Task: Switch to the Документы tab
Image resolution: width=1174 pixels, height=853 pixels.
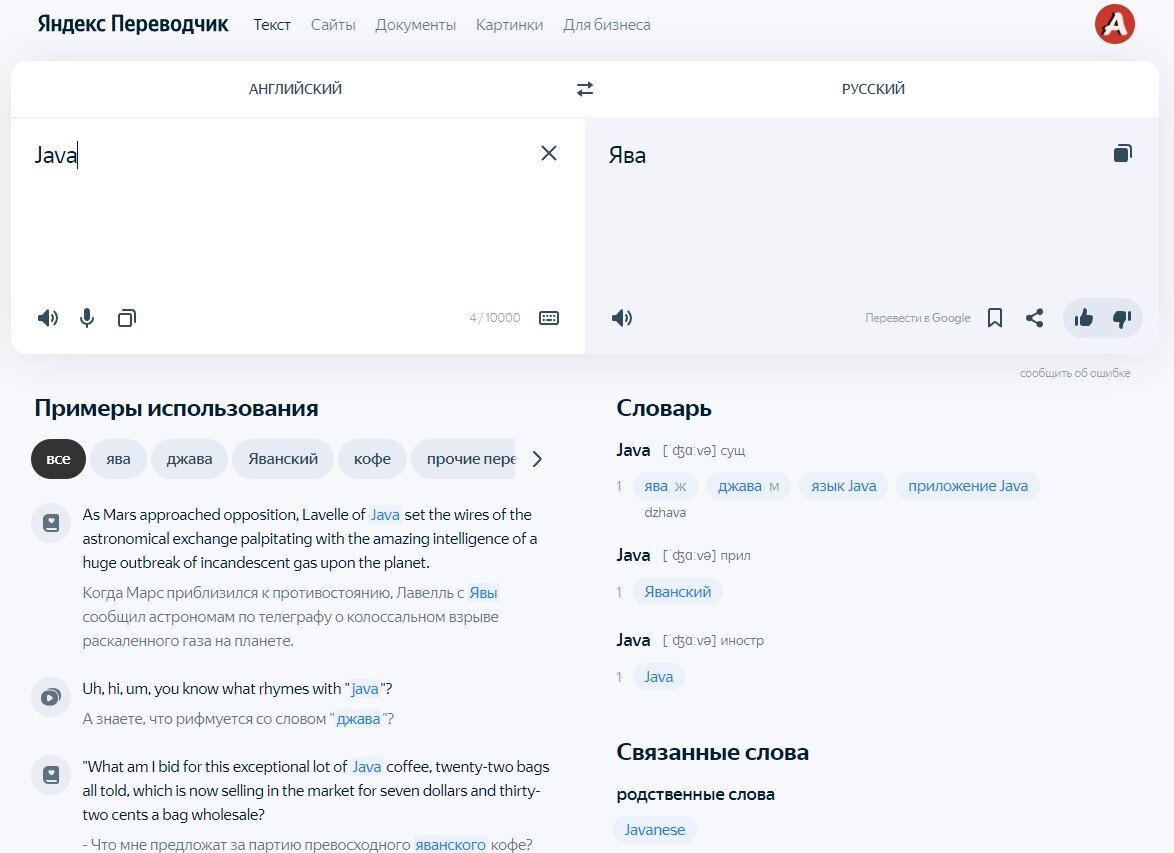Action: (x=416, y=25)
